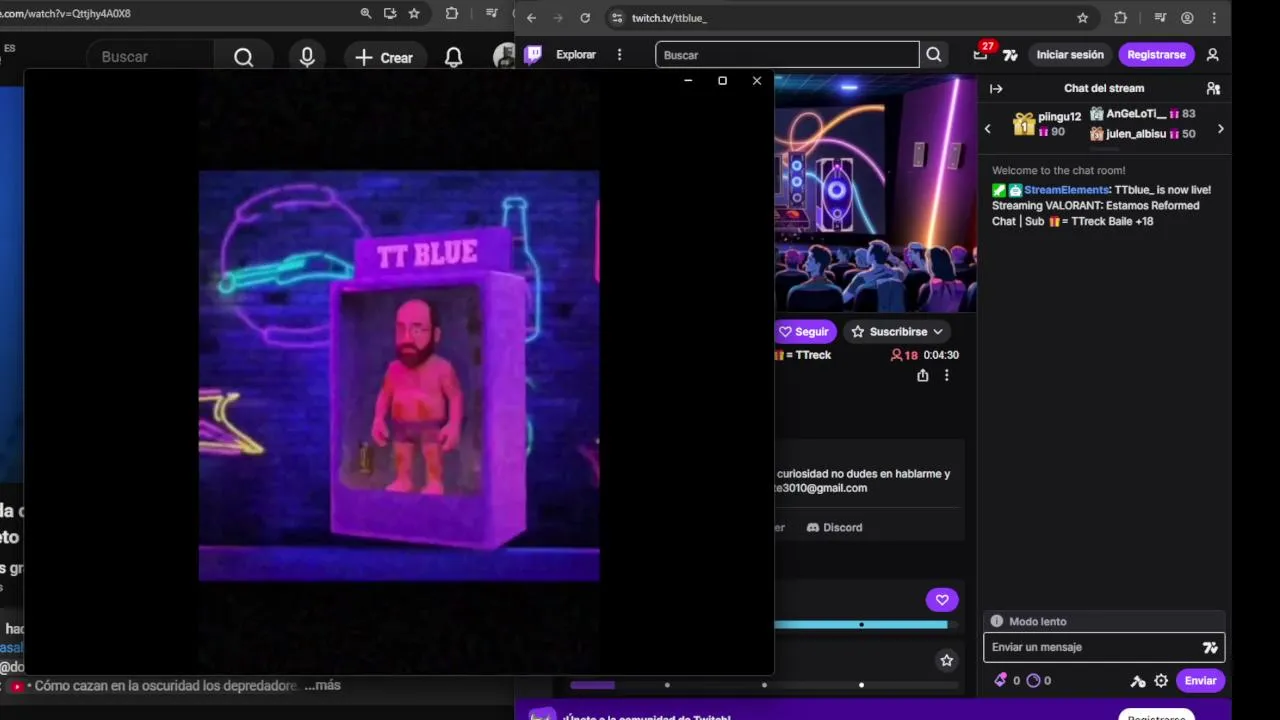Image resolution: width=1280 pixels, height=720 pixels.
Task: Open extensions puzzle icon in Twitch window
Action: (1120, 18)
